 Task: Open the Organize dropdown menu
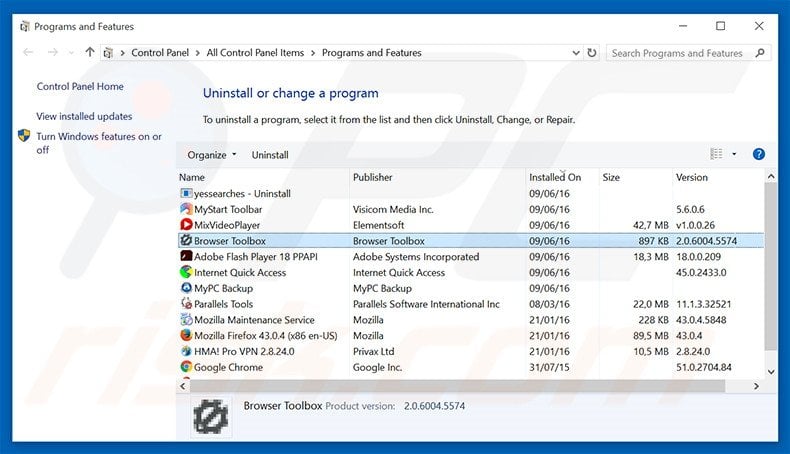pyautogui.click(x=212, y=155)
